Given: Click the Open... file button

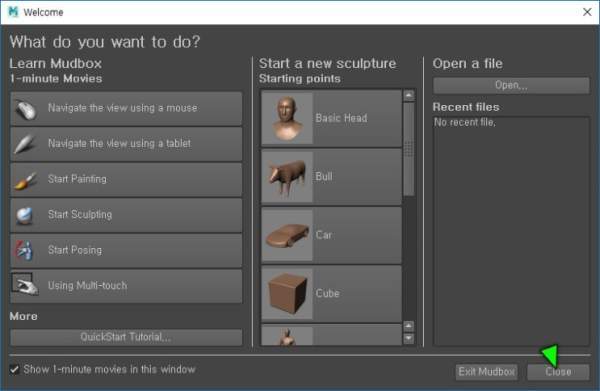Looking at the screenshot, I should (x=511, y=85).
